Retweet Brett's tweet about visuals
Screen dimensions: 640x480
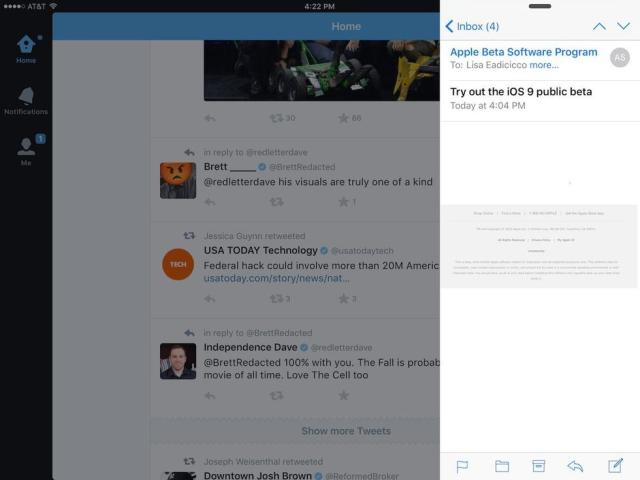tap(276, 202)
